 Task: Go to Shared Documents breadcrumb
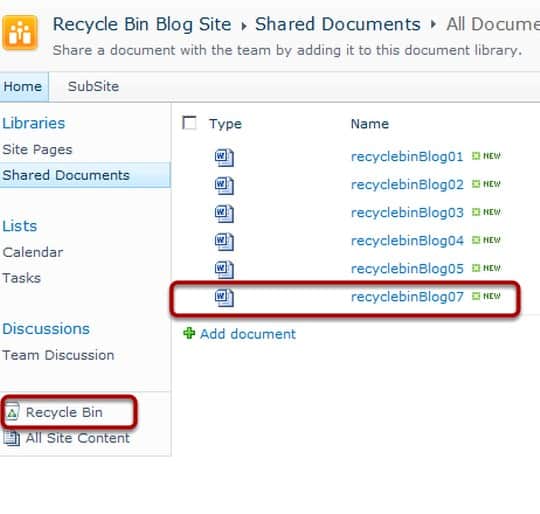tap(338, 24)
